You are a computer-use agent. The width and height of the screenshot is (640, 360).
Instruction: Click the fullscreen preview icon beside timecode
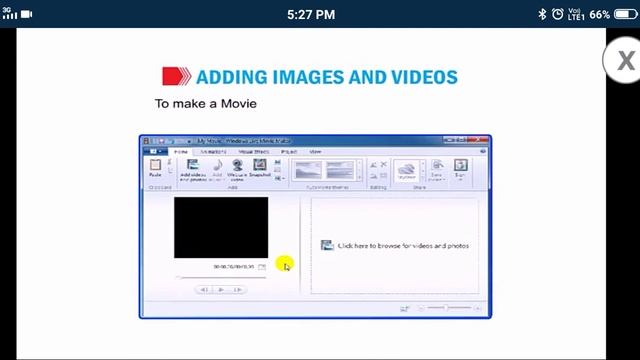click(262, 267)
